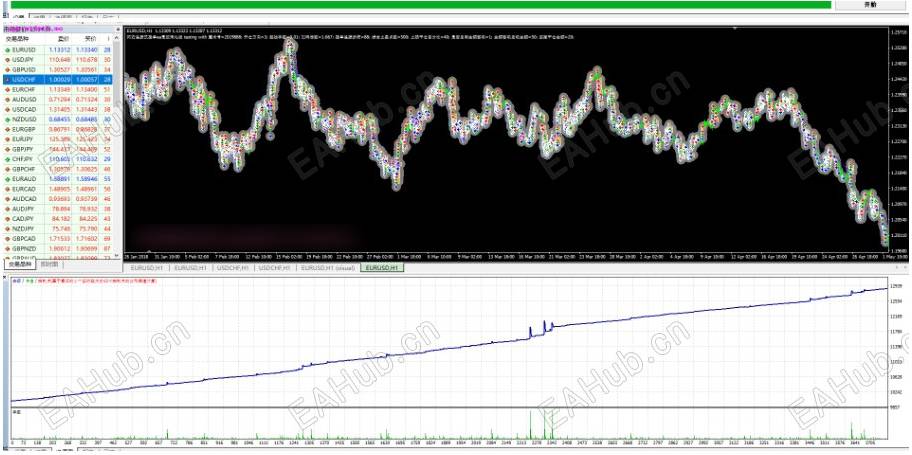
Task: Select the NZDJPY symbol row
Action: 58,229
